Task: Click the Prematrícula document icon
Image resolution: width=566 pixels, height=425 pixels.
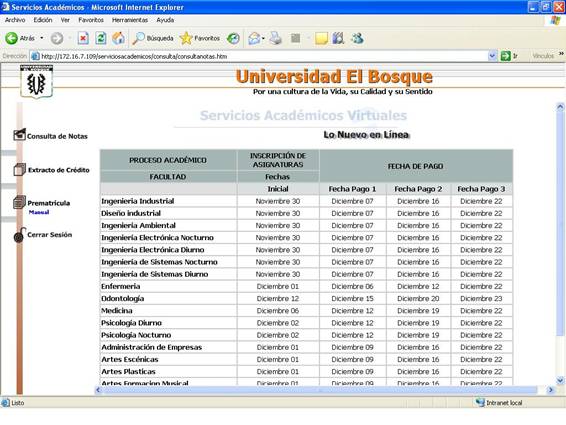Action: [x=19, y=202]
